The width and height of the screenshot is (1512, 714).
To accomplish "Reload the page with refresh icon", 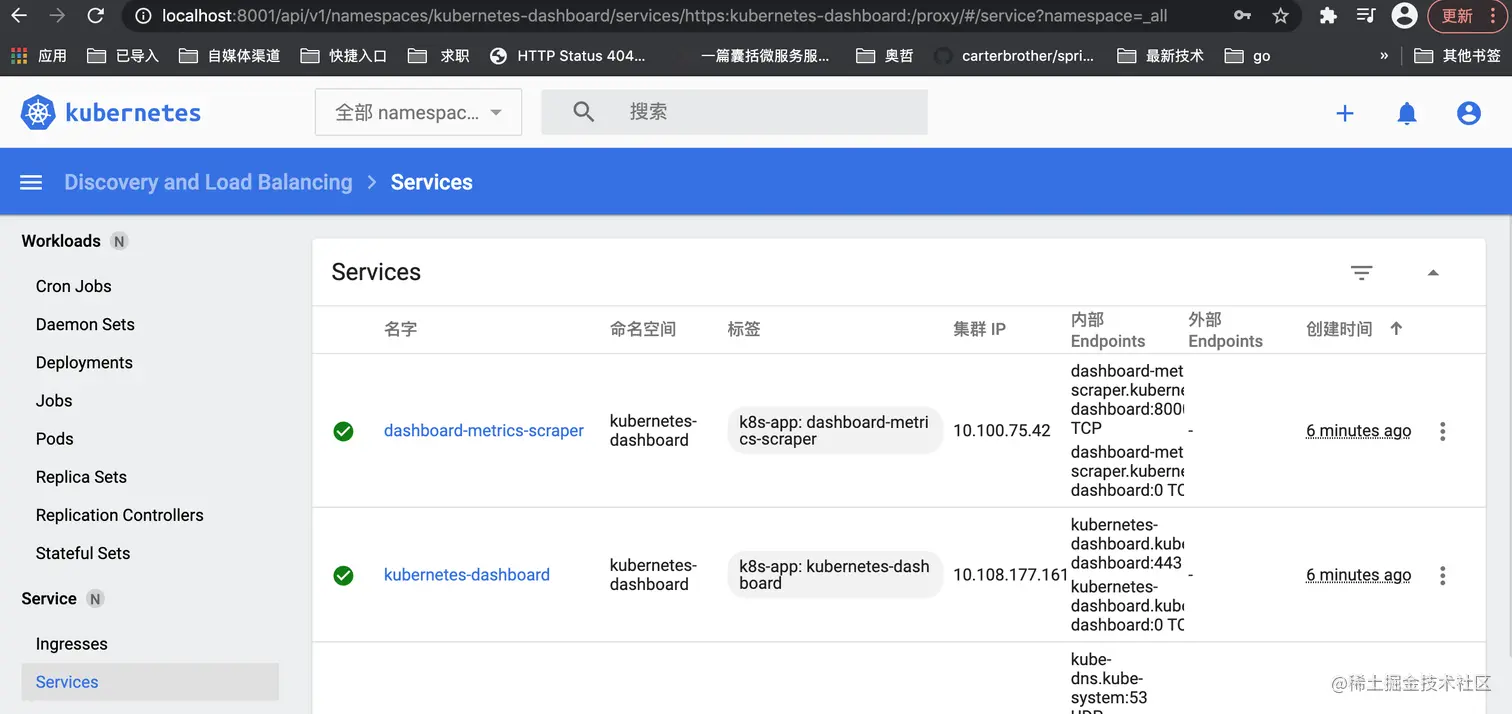I will (95, 16).
